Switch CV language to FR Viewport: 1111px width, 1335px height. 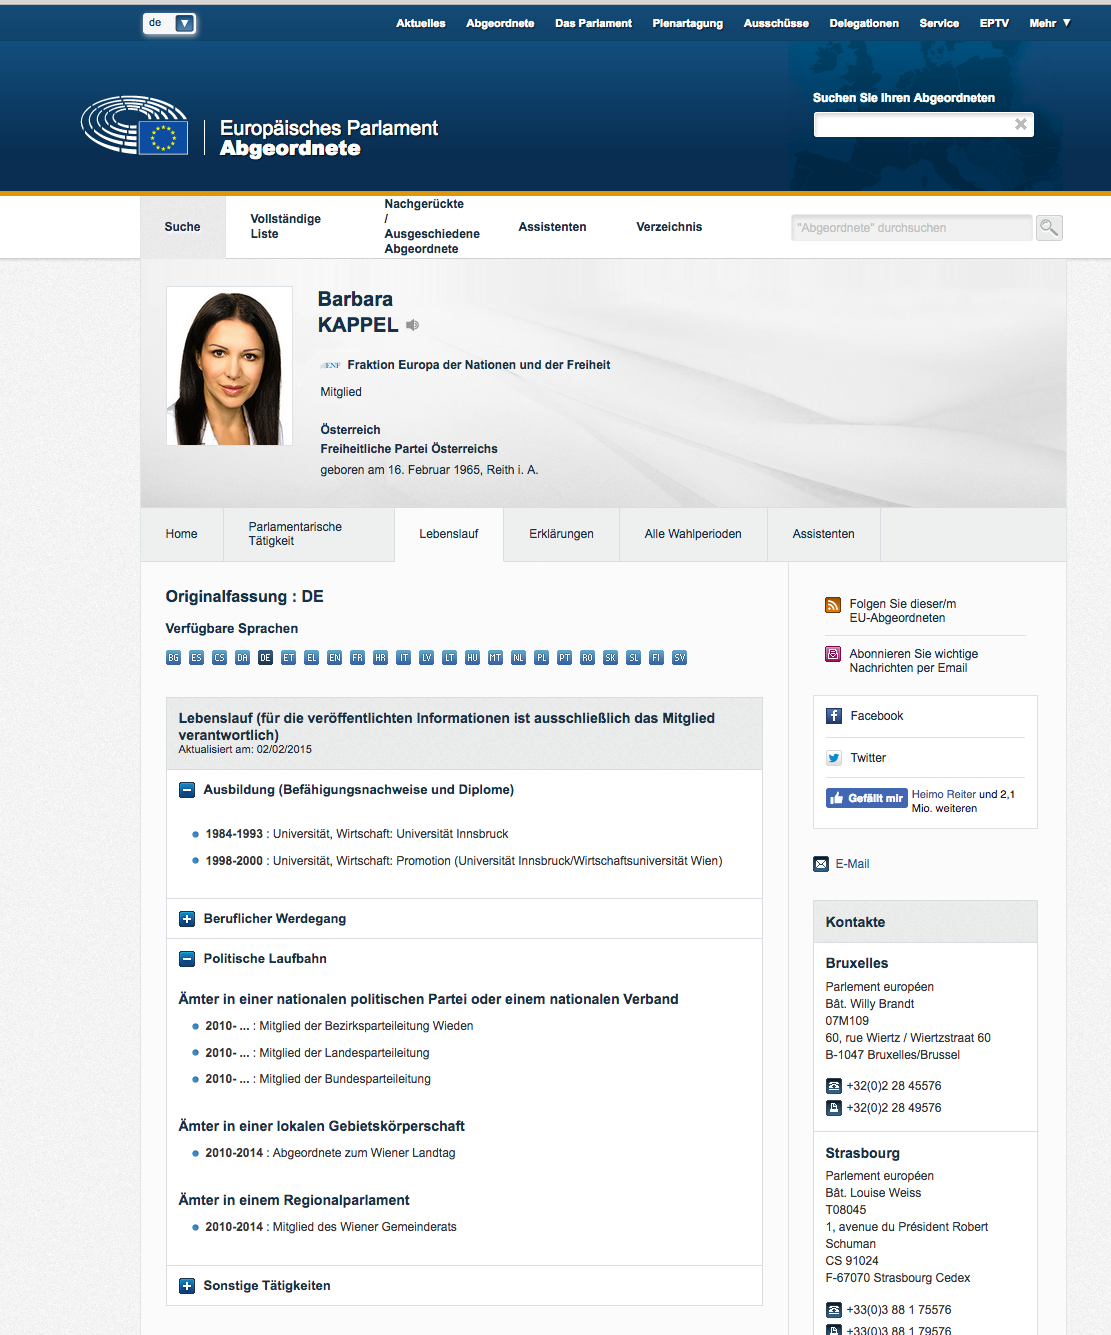[358, 658]
